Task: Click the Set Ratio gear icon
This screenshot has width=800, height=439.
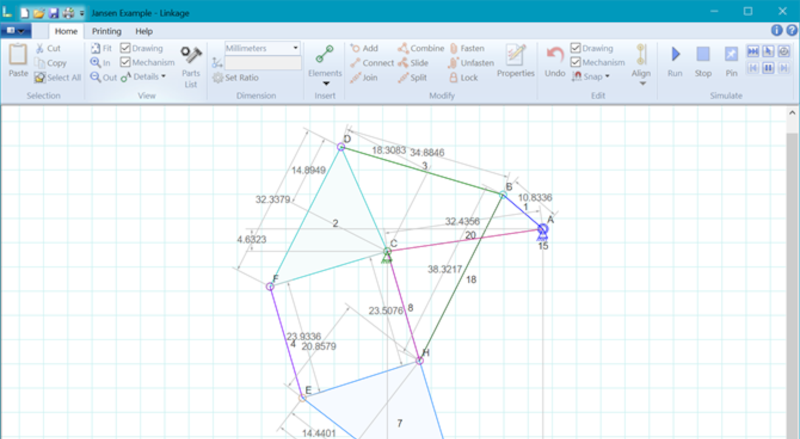Action: [218, 77]
